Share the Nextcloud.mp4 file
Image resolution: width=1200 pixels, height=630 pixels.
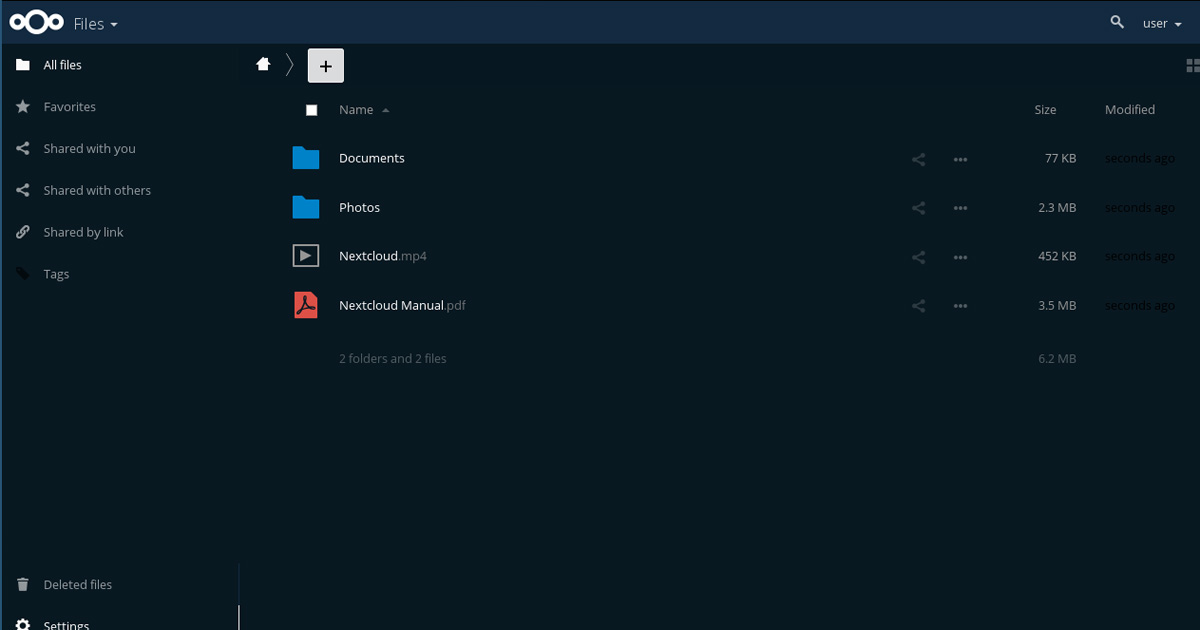click(919, 257)
